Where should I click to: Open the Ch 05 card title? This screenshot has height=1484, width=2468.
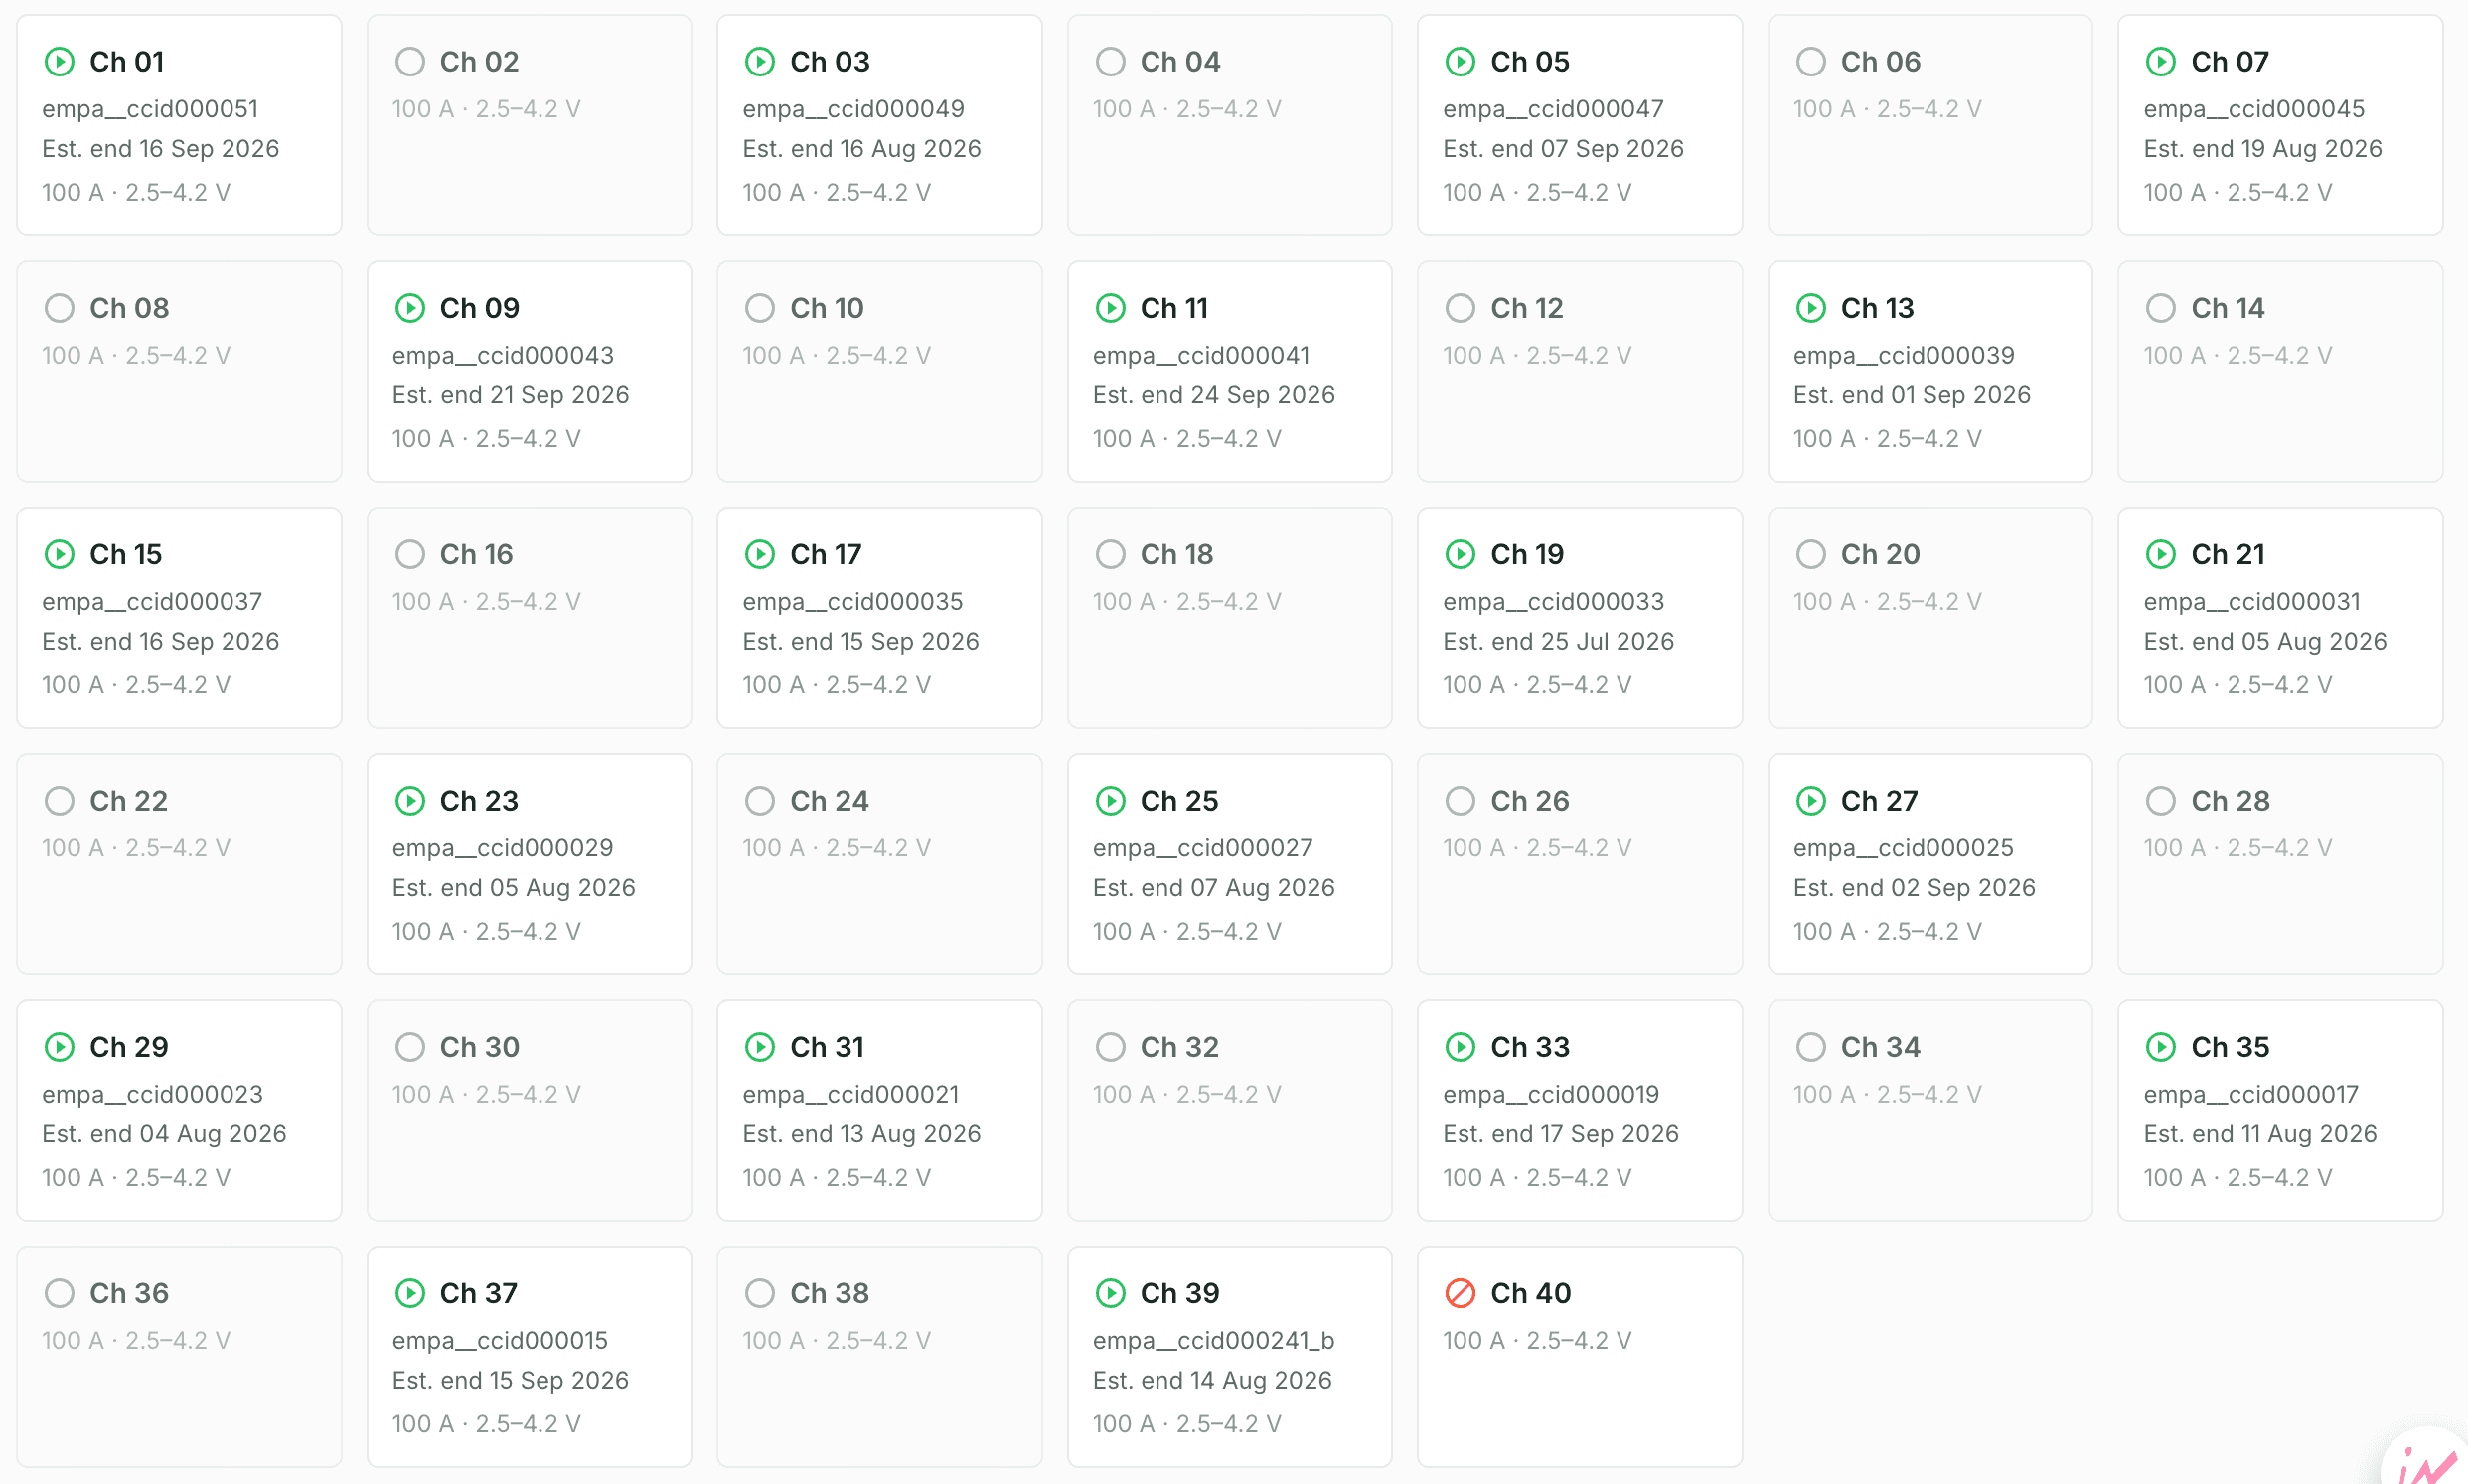(1530, 62)
